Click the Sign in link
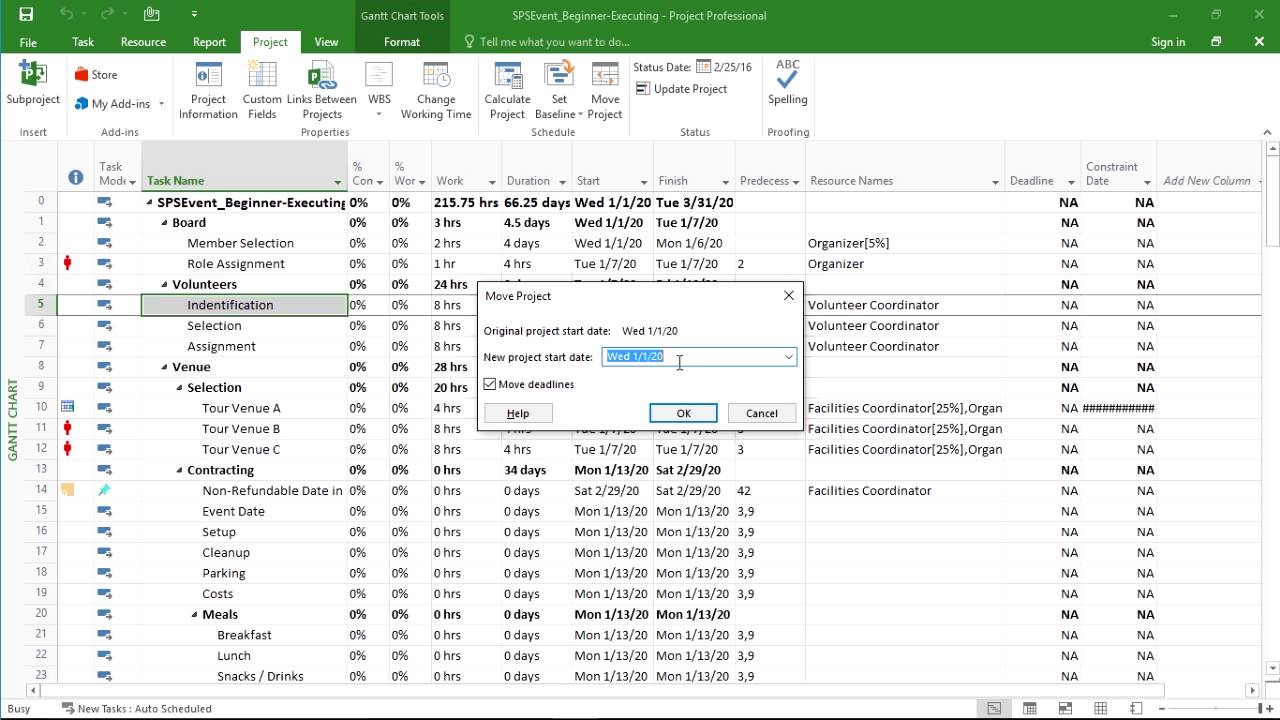The width and height of the screenshot is (1280, 720). (x=1168, y=42)
